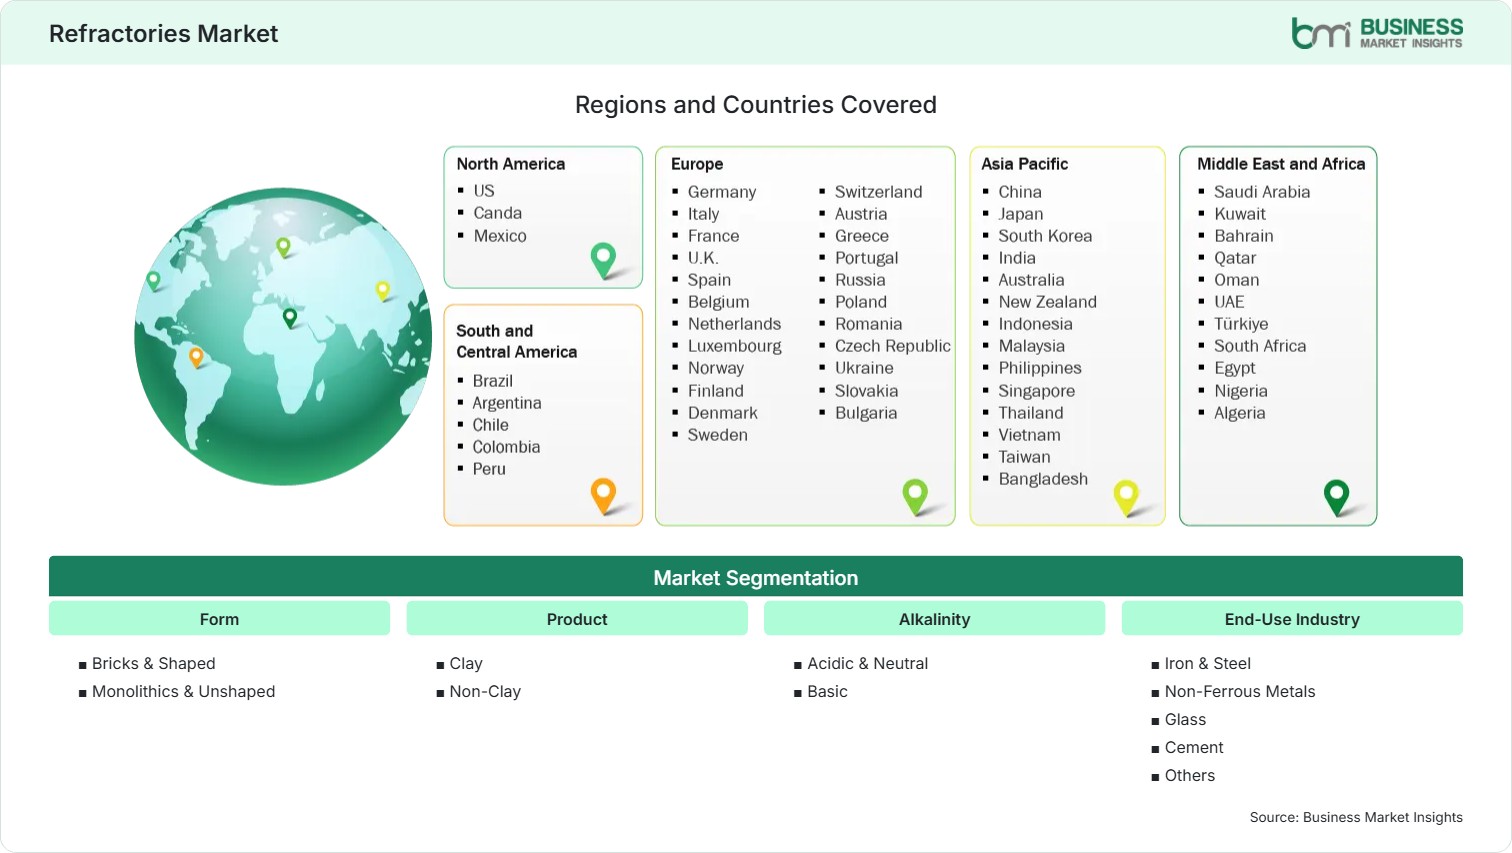The image size is (1512, 853).
Task: Click South Korea in the Asia Pacific list
Action: click(x=1045, y=236)
